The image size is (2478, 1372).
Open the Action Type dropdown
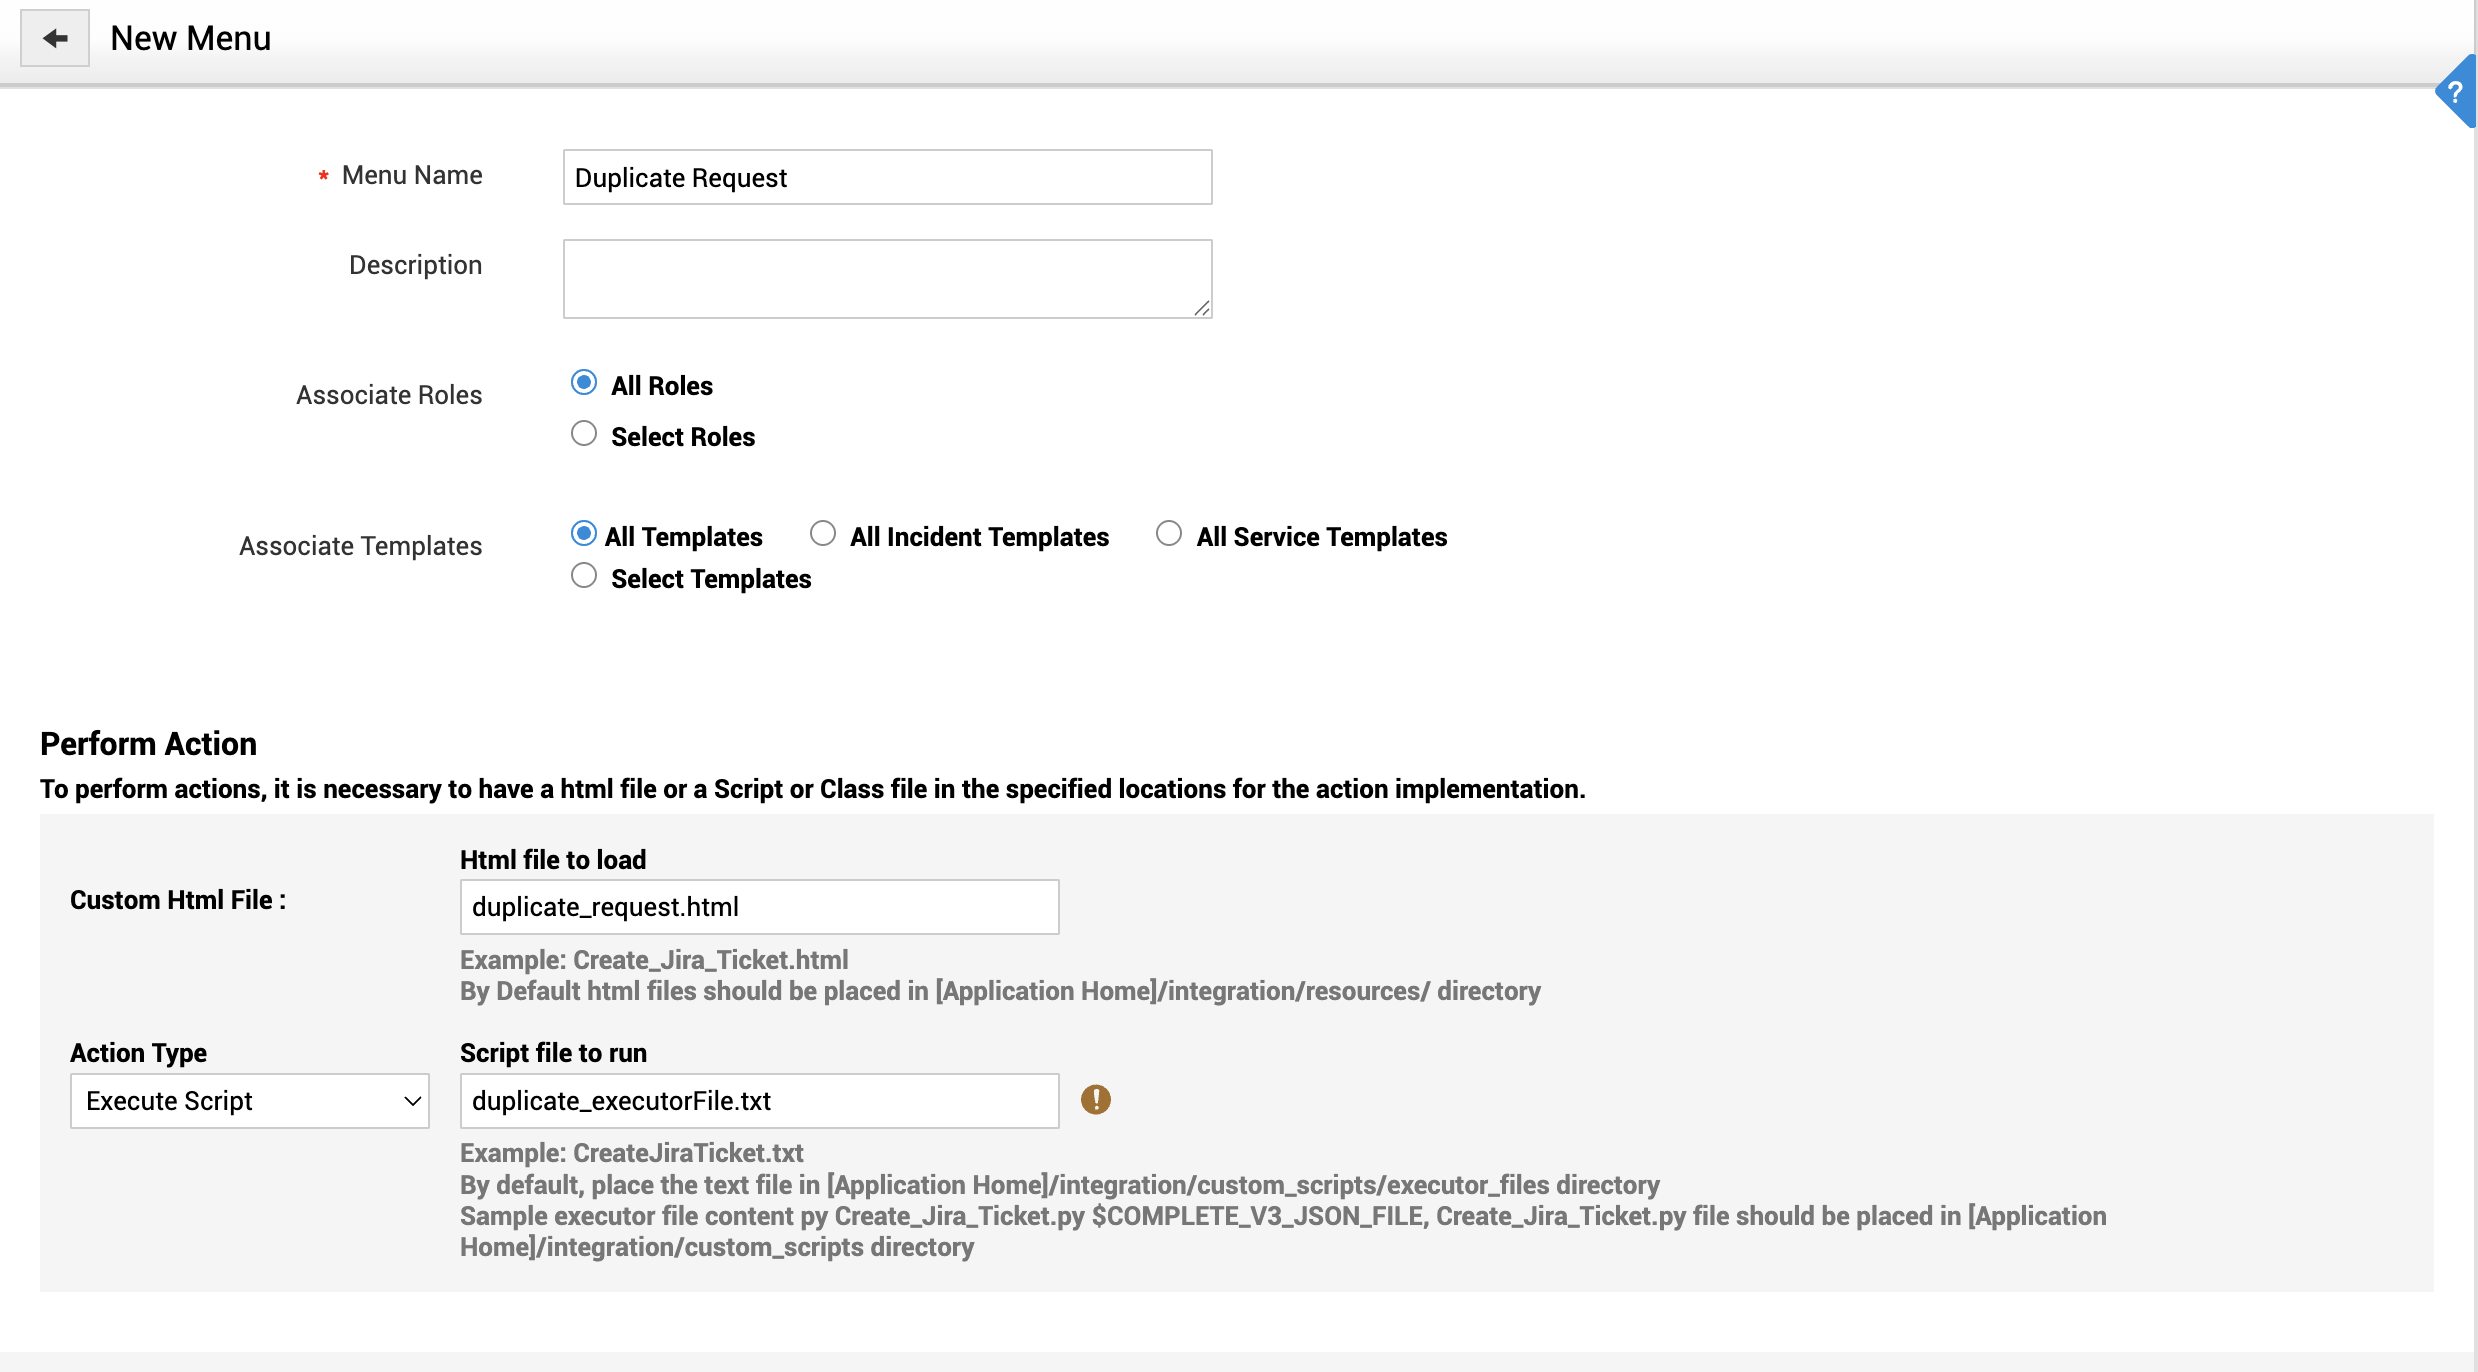click(x=249, y=1101)
